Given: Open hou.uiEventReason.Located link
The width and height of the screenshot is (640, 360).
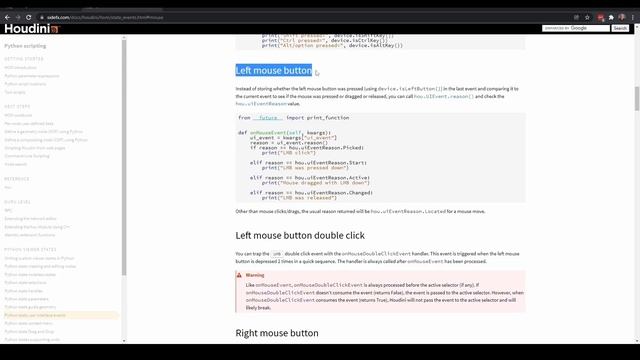Looking at the screenshot, I should tap(408, 211).
